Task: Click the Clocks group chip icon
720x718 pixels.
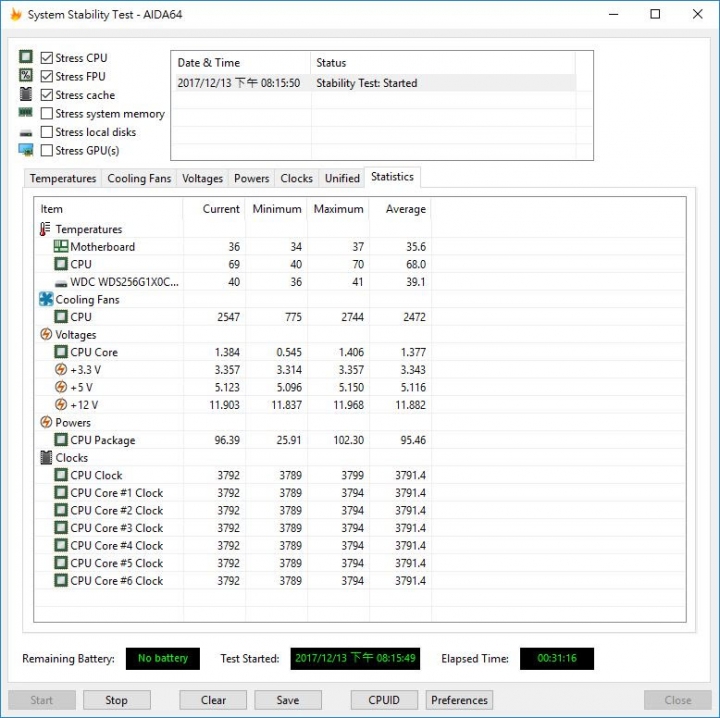Action: [46, 457]
